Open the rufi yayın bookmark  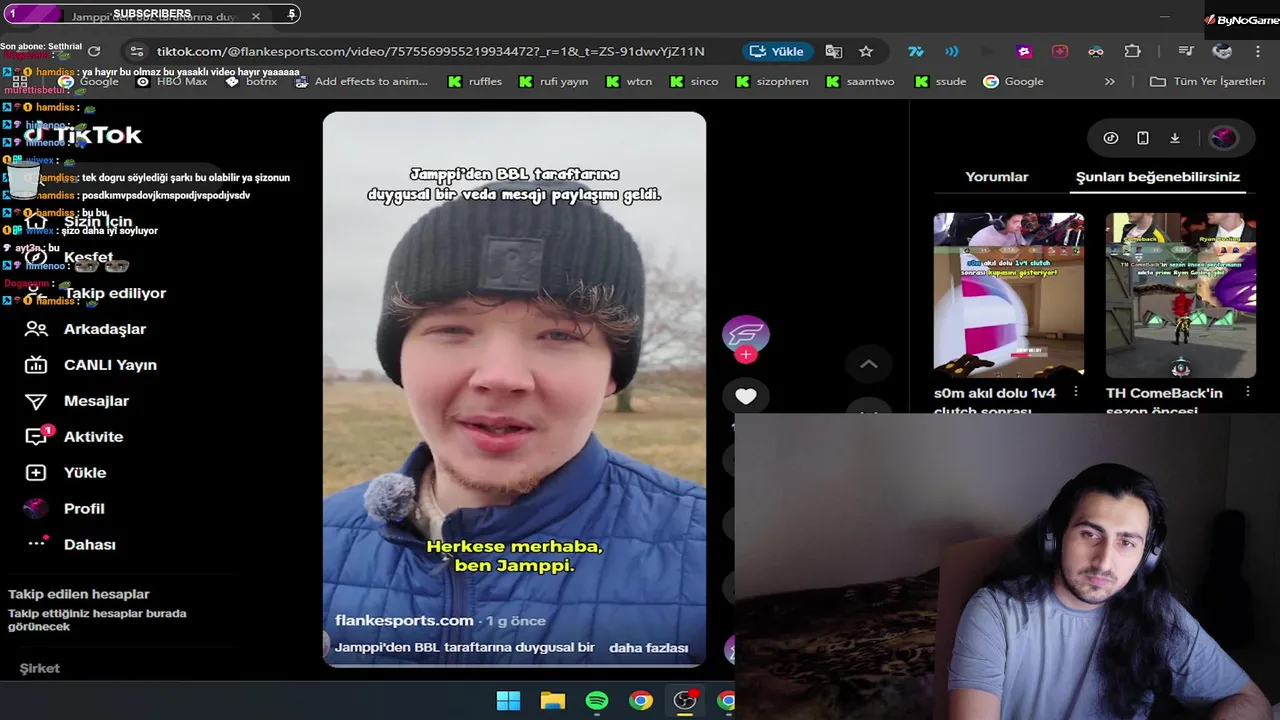coord(553,82)
